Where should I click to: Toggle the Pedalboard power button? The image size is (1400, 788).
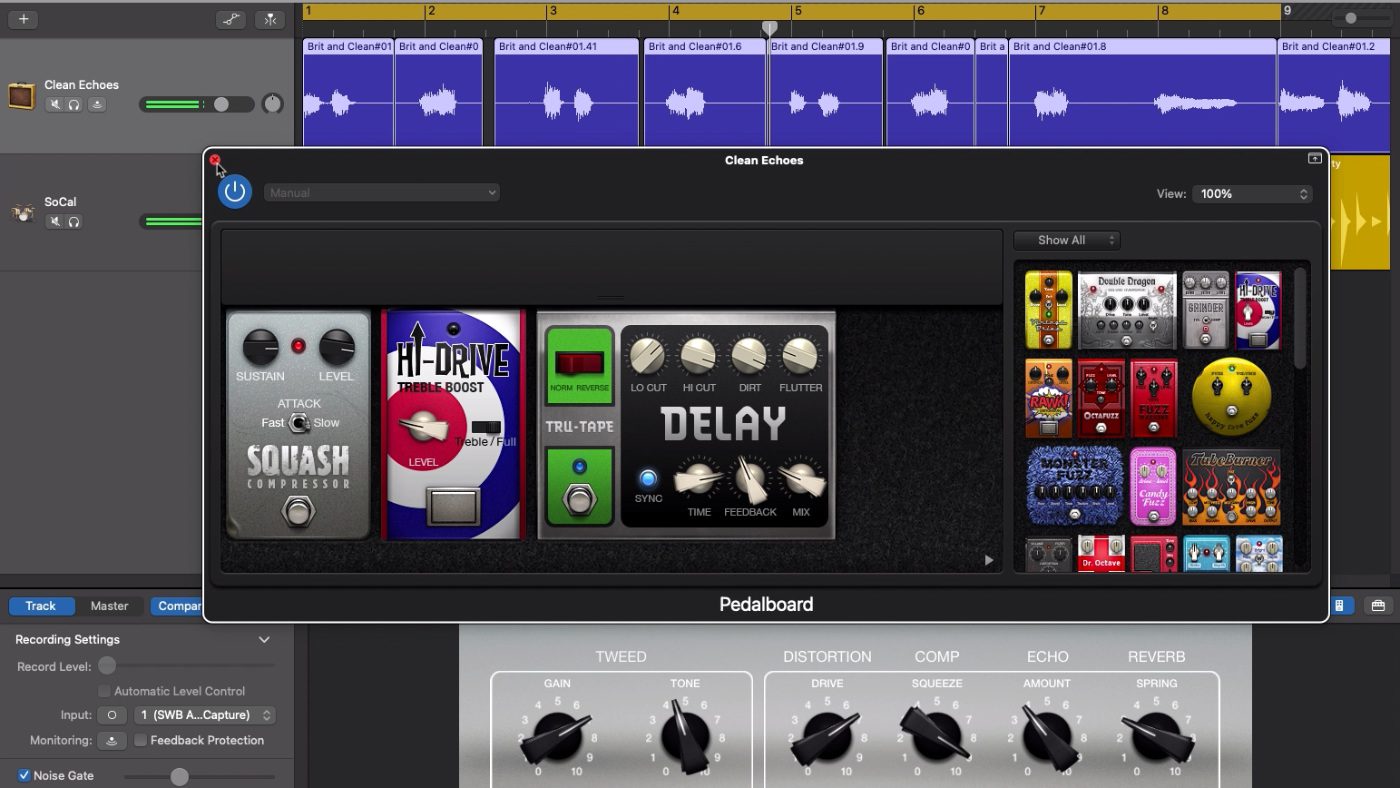235,192
